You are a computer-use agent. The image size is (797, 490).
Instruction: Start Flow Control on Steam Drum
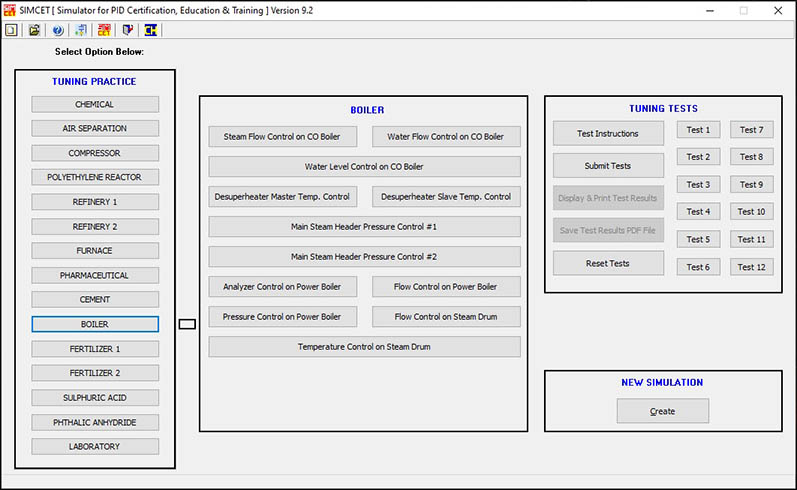pos(446,317)
